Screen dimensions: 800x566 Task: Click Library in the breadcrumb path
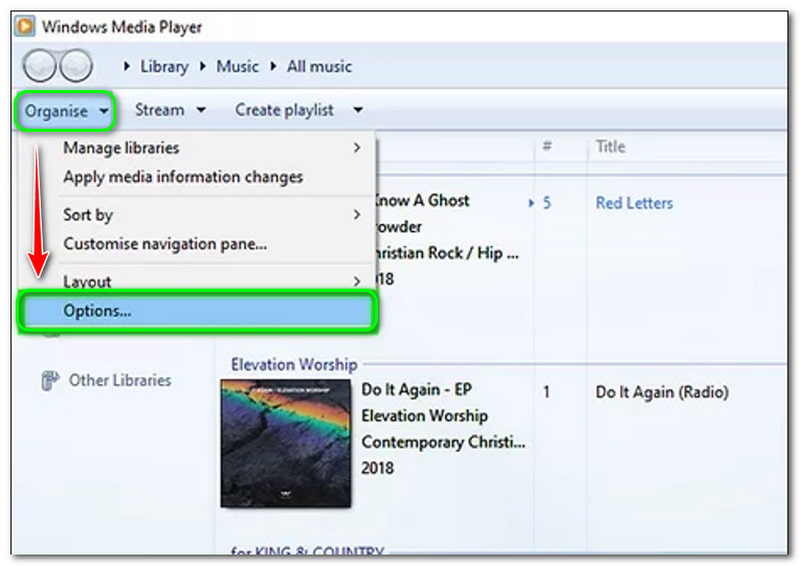[164, 66]
